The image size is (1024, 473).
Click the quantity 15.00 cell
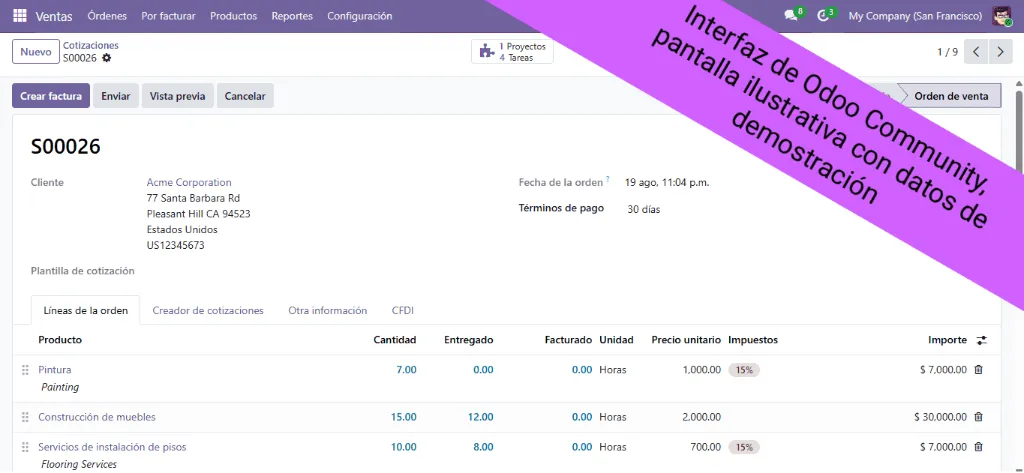click(x=404, y=417)
